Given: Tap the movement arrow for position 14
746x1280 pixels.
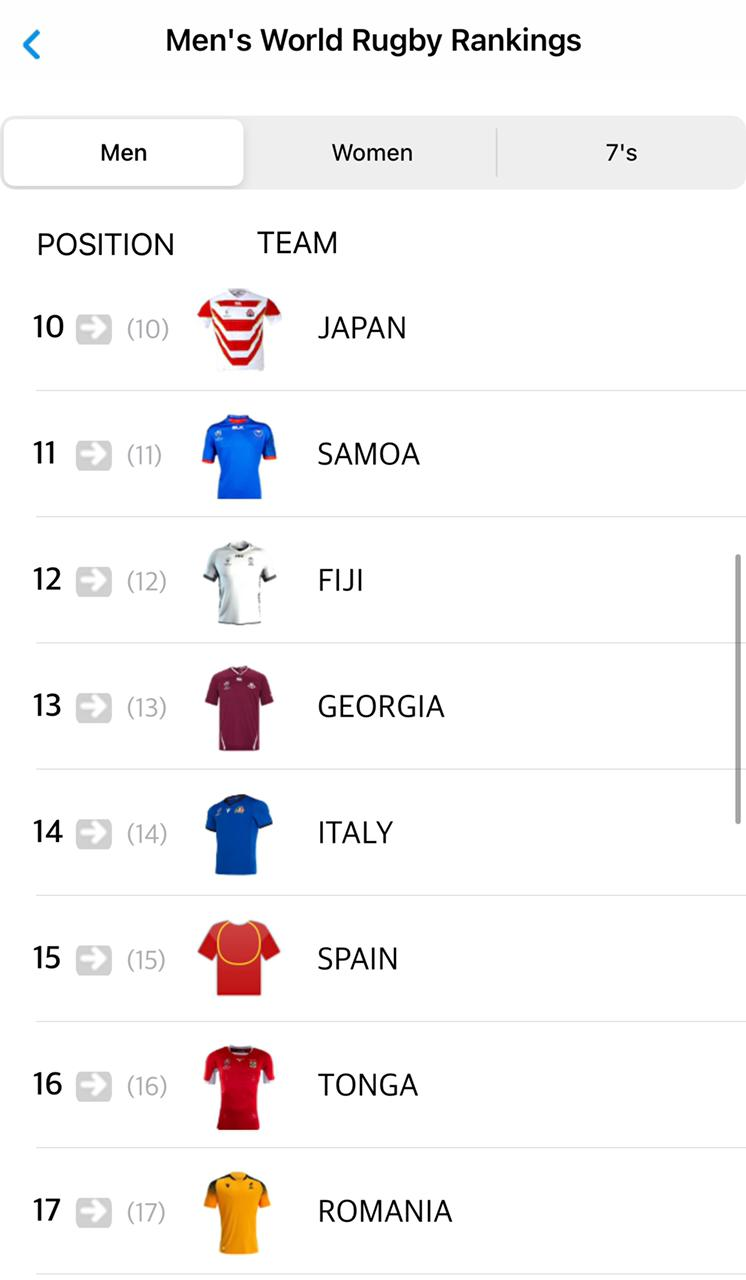Looking at the screenshot, I should [94, 833].
